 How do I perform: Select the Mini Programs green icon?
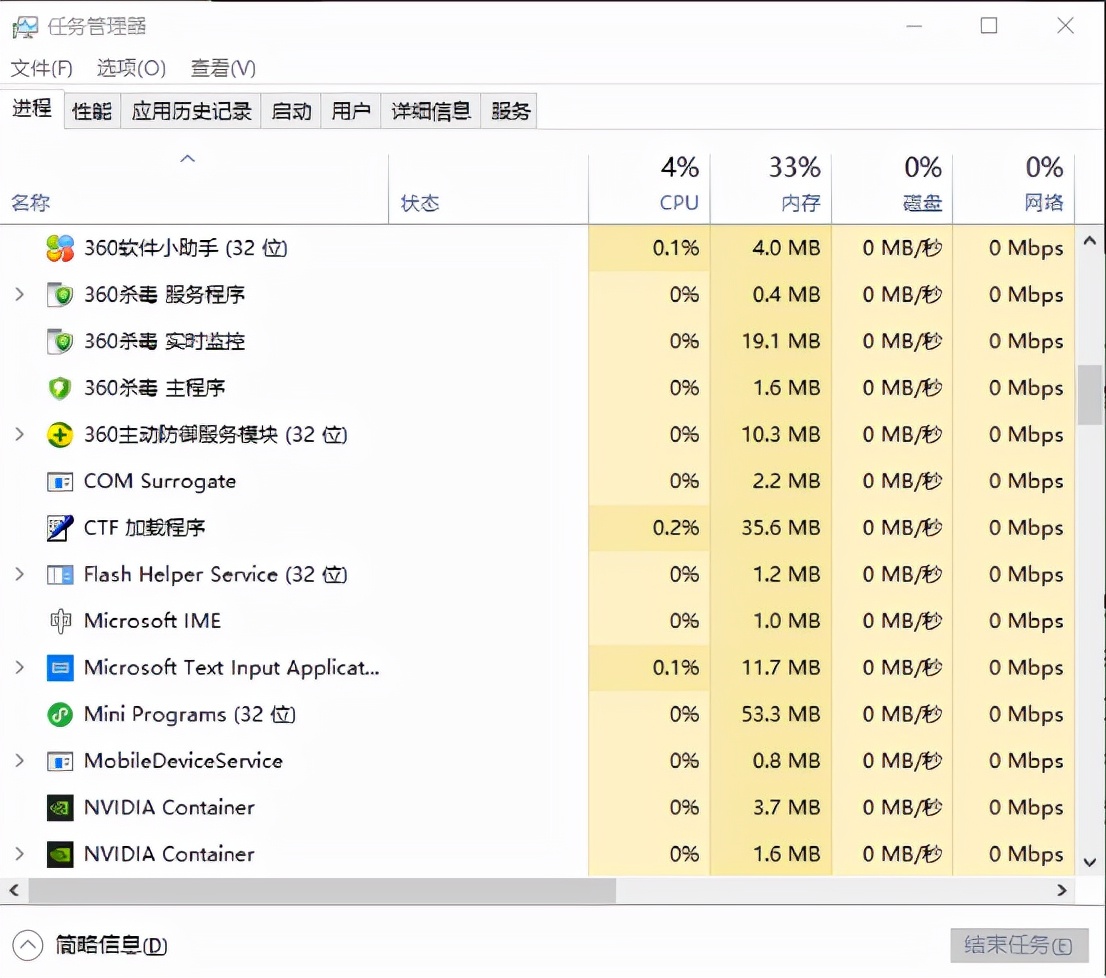pos(60,714)
